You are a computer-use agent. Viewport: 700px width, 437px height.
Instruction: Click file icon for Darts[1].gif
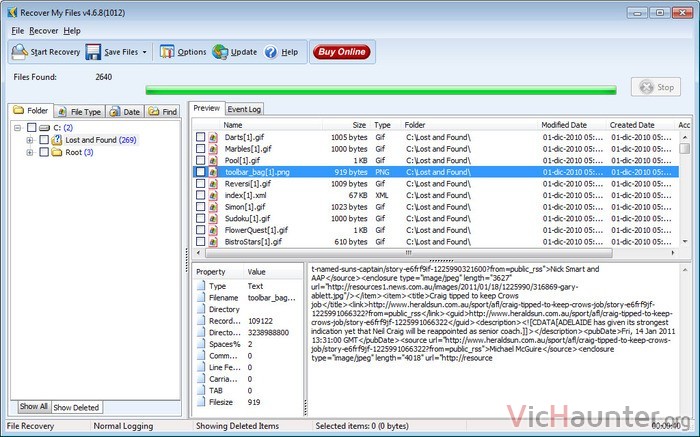point(213,137)
